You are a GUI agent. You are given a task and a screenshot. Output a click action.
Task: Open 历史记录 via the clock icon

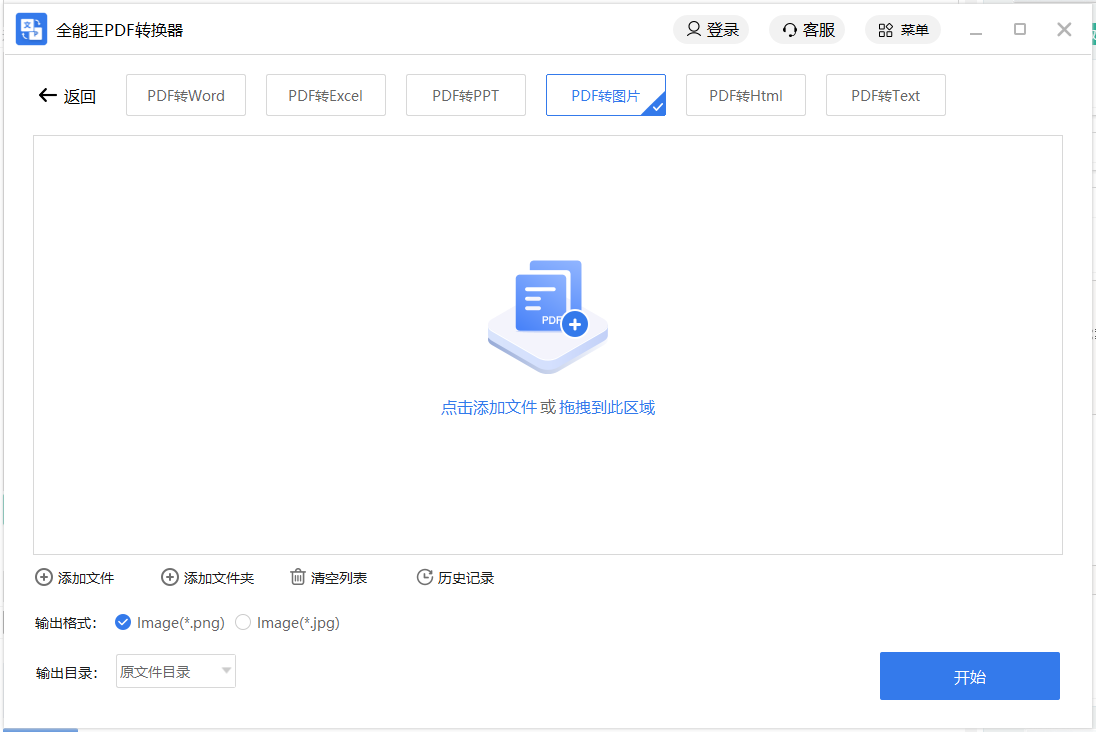click(x=424, y=577)
